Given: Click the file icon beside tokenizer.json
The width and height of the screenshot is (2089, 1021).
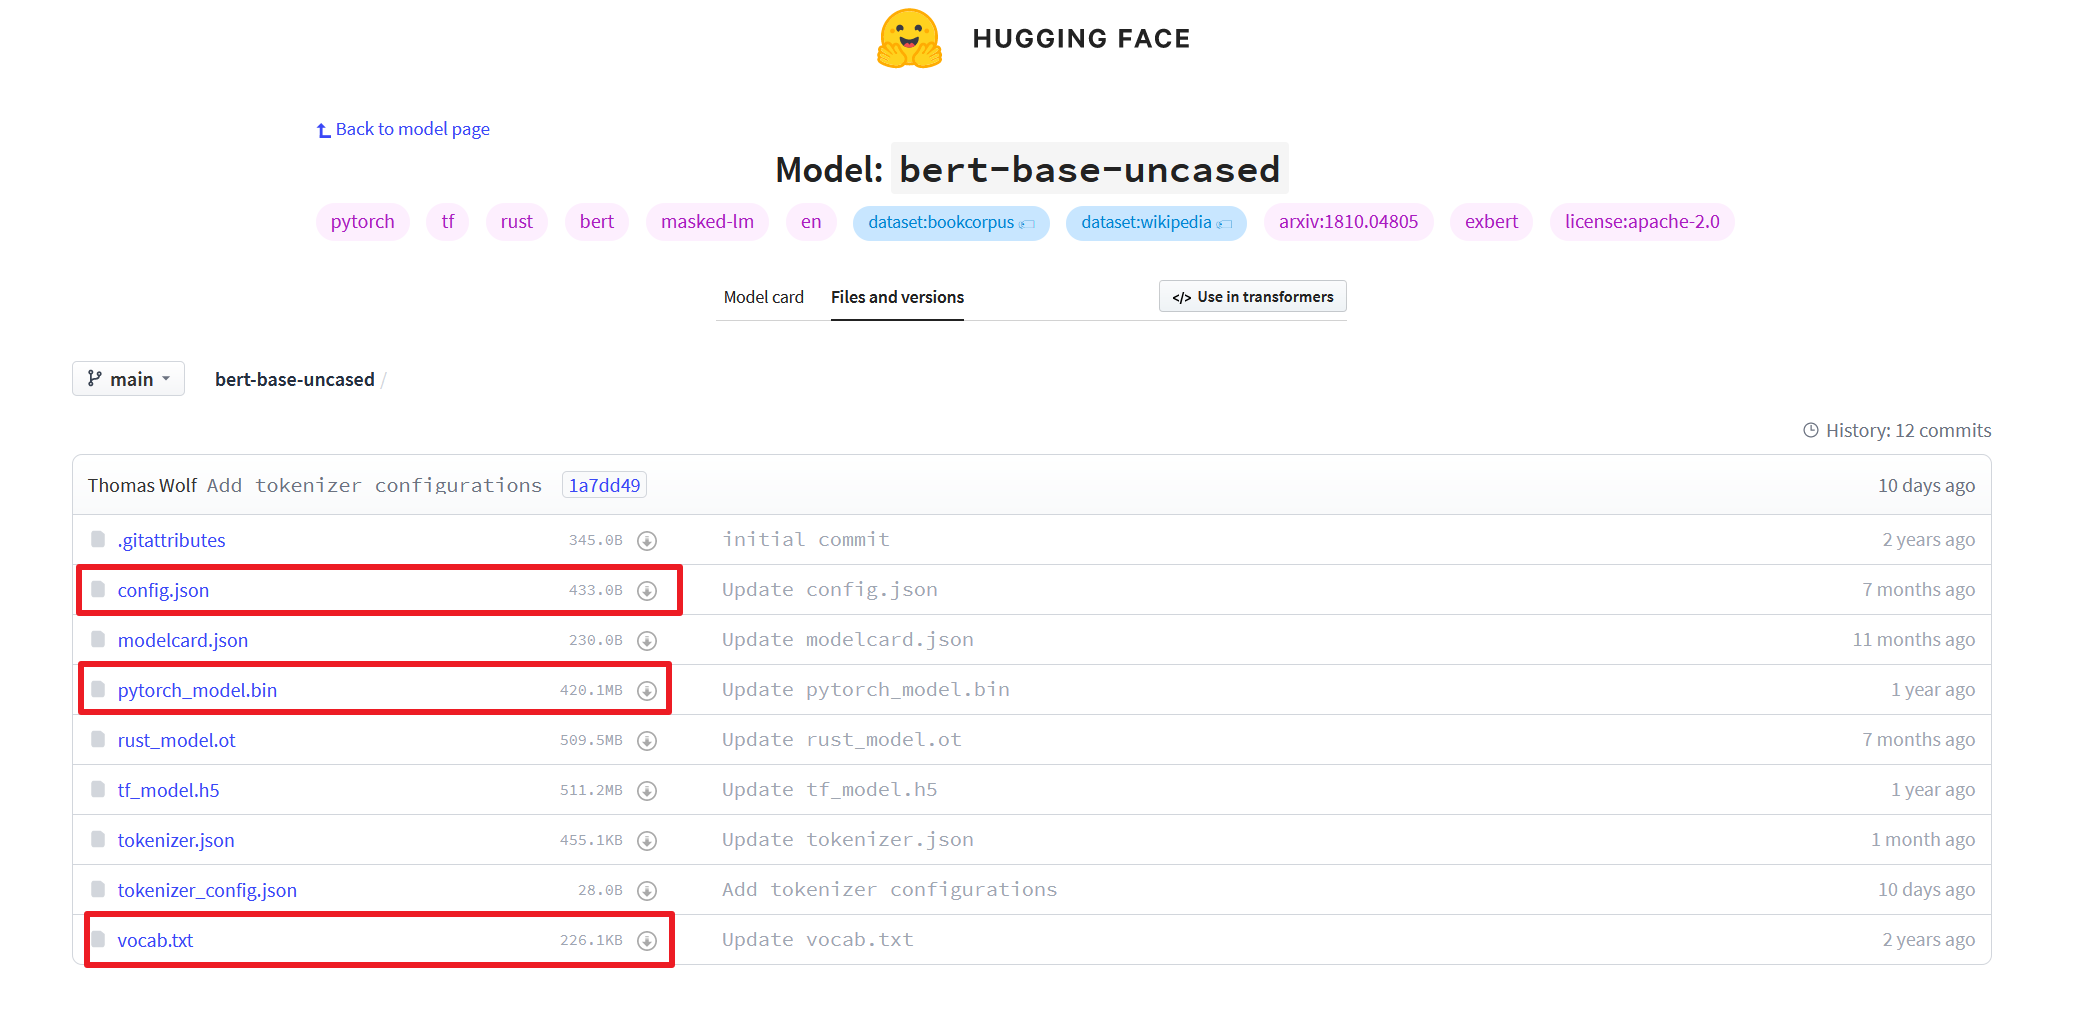Looking at the screenshot, I should click(98, 839).
